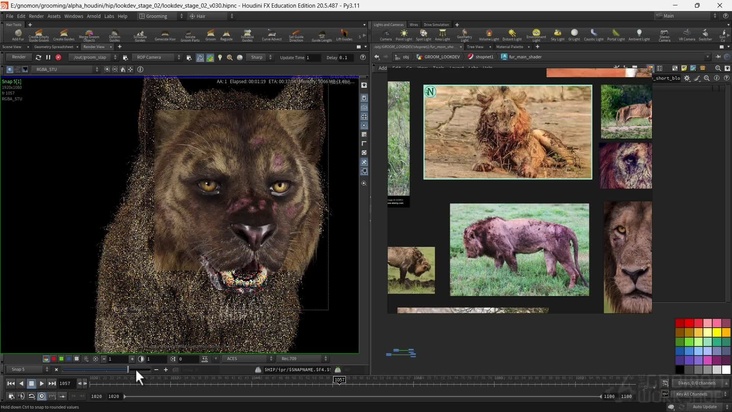The width and height of the screenshot is (732, 412).
Task: Select the Reguide shelf tool
Action: pos(226,35)
